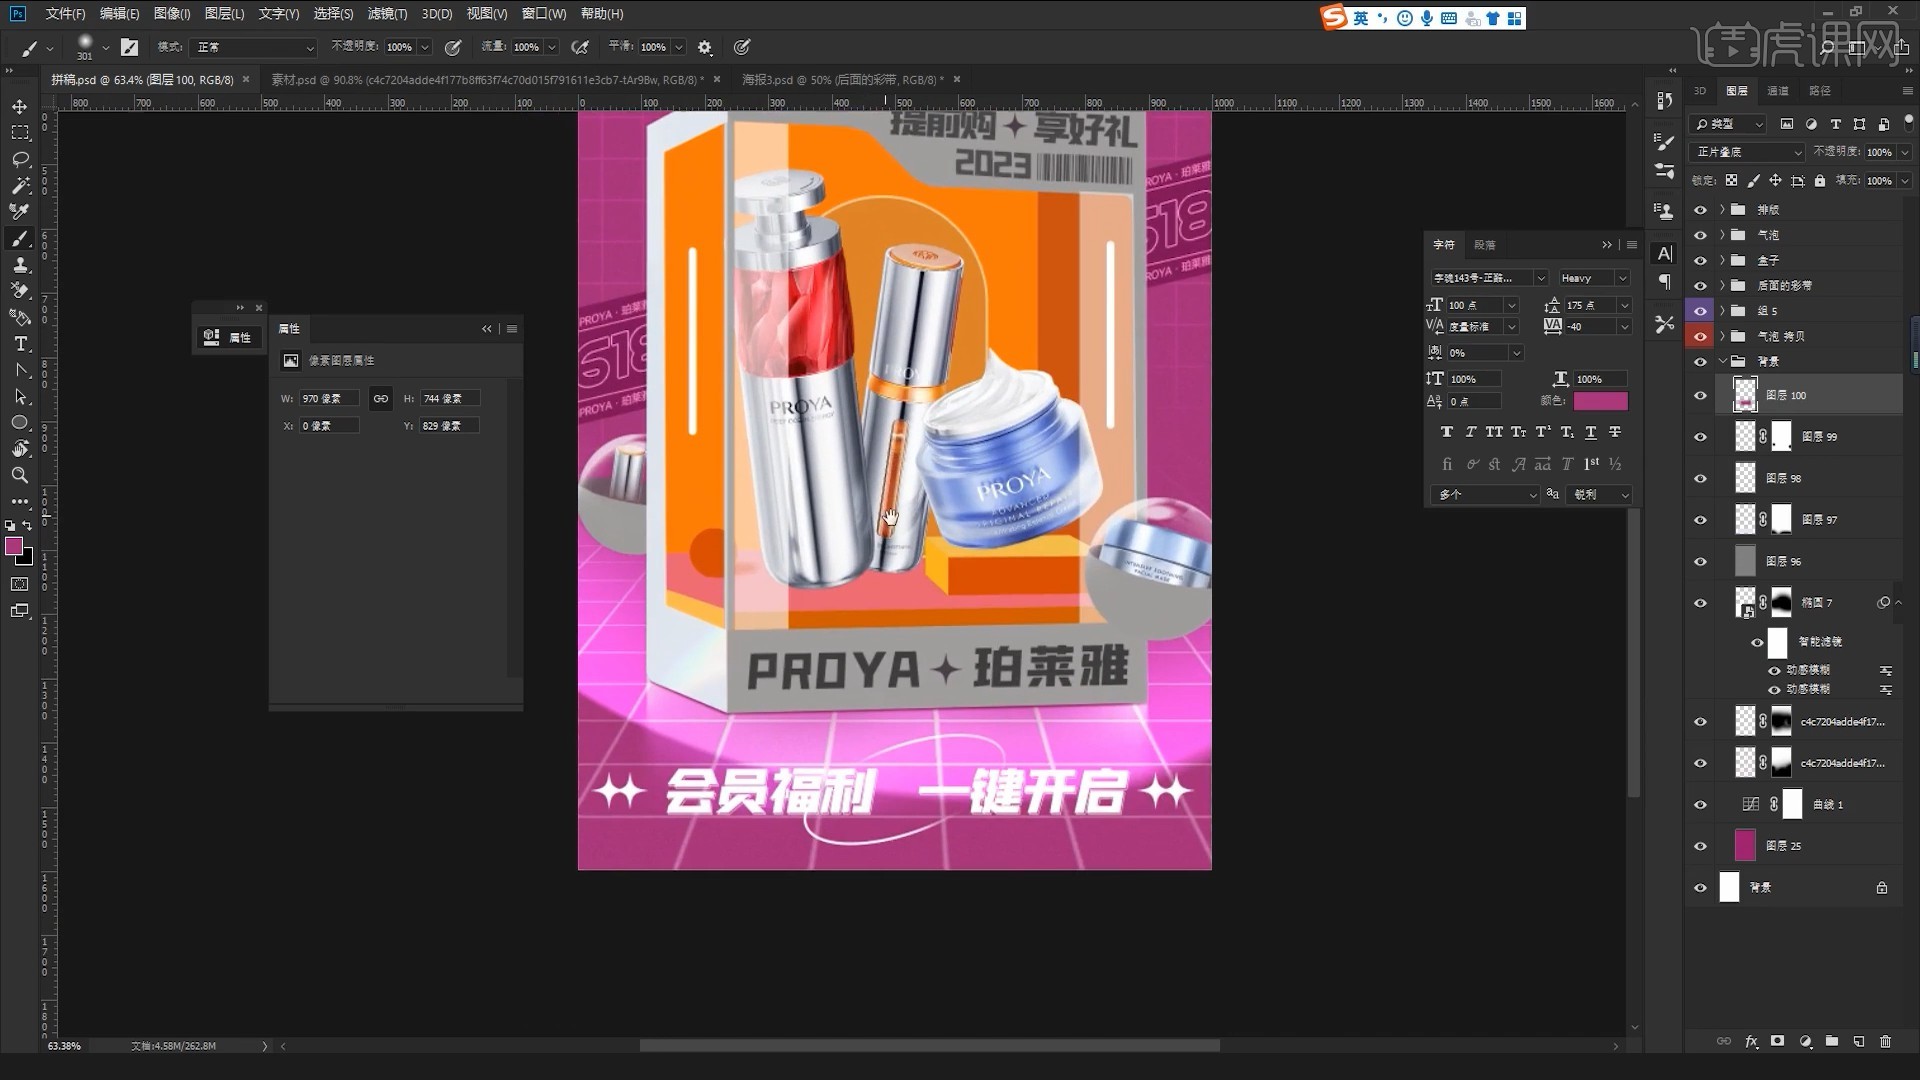The image size is (1920, 1080).
Task: Apply faux bold in Character panel
Action: [x=1447, y=432]
